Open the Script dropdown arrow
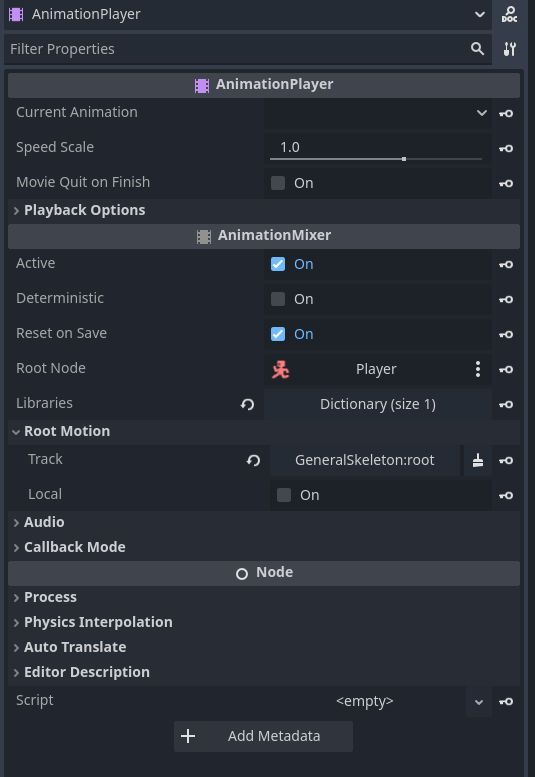The height and width of the screenshot is (777, 535). coord(479,702)
